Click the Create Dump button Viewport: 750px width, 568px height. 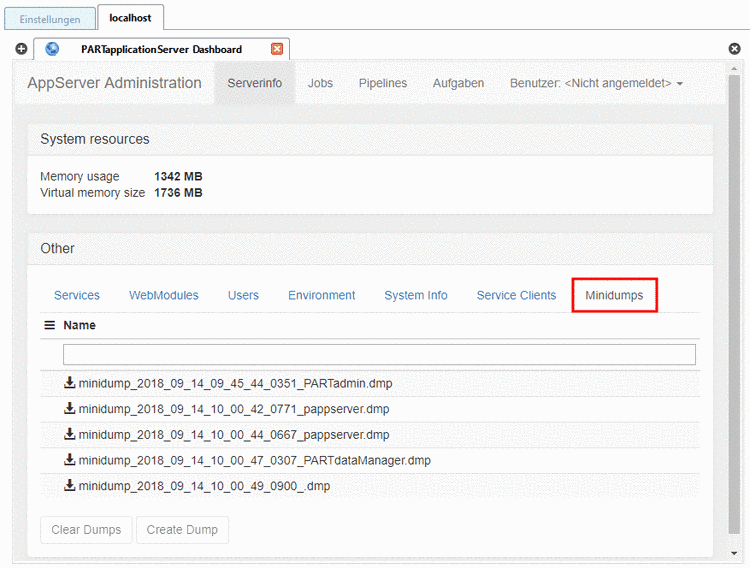tap(182, 530)
